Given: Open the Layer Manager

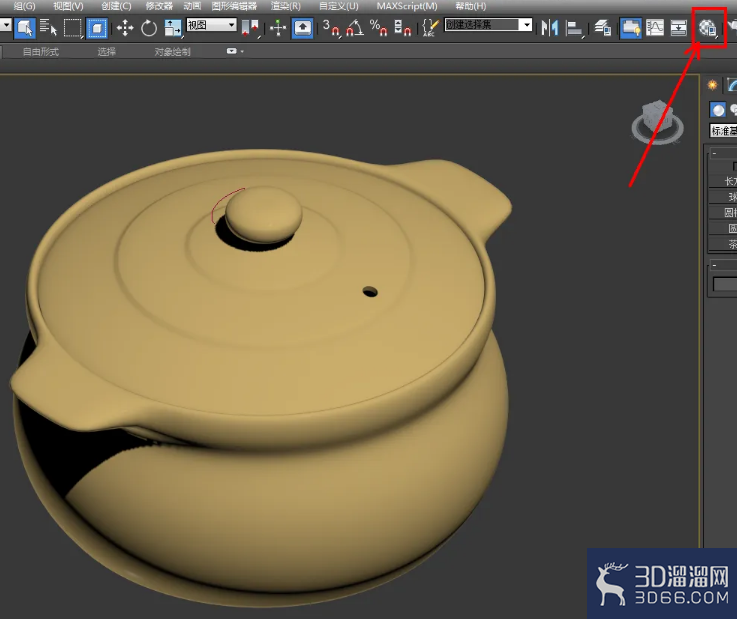Looking at the screenshot, I should coord(602,28).
